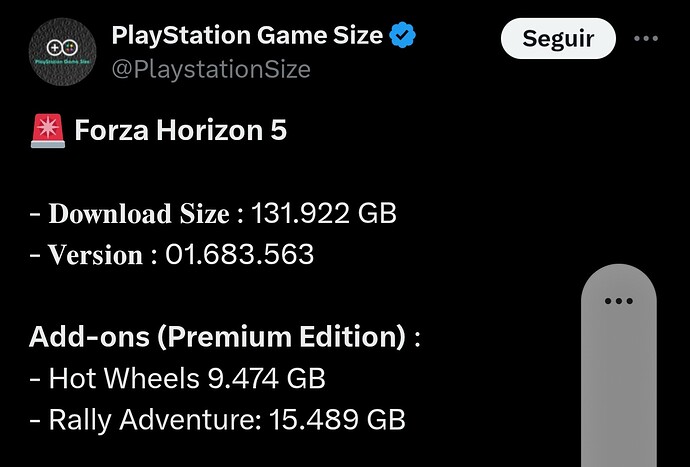Viewport: 690px width, 467px height.
Task: Select the version number 01.683.563
Action: [x=239, y=255]
